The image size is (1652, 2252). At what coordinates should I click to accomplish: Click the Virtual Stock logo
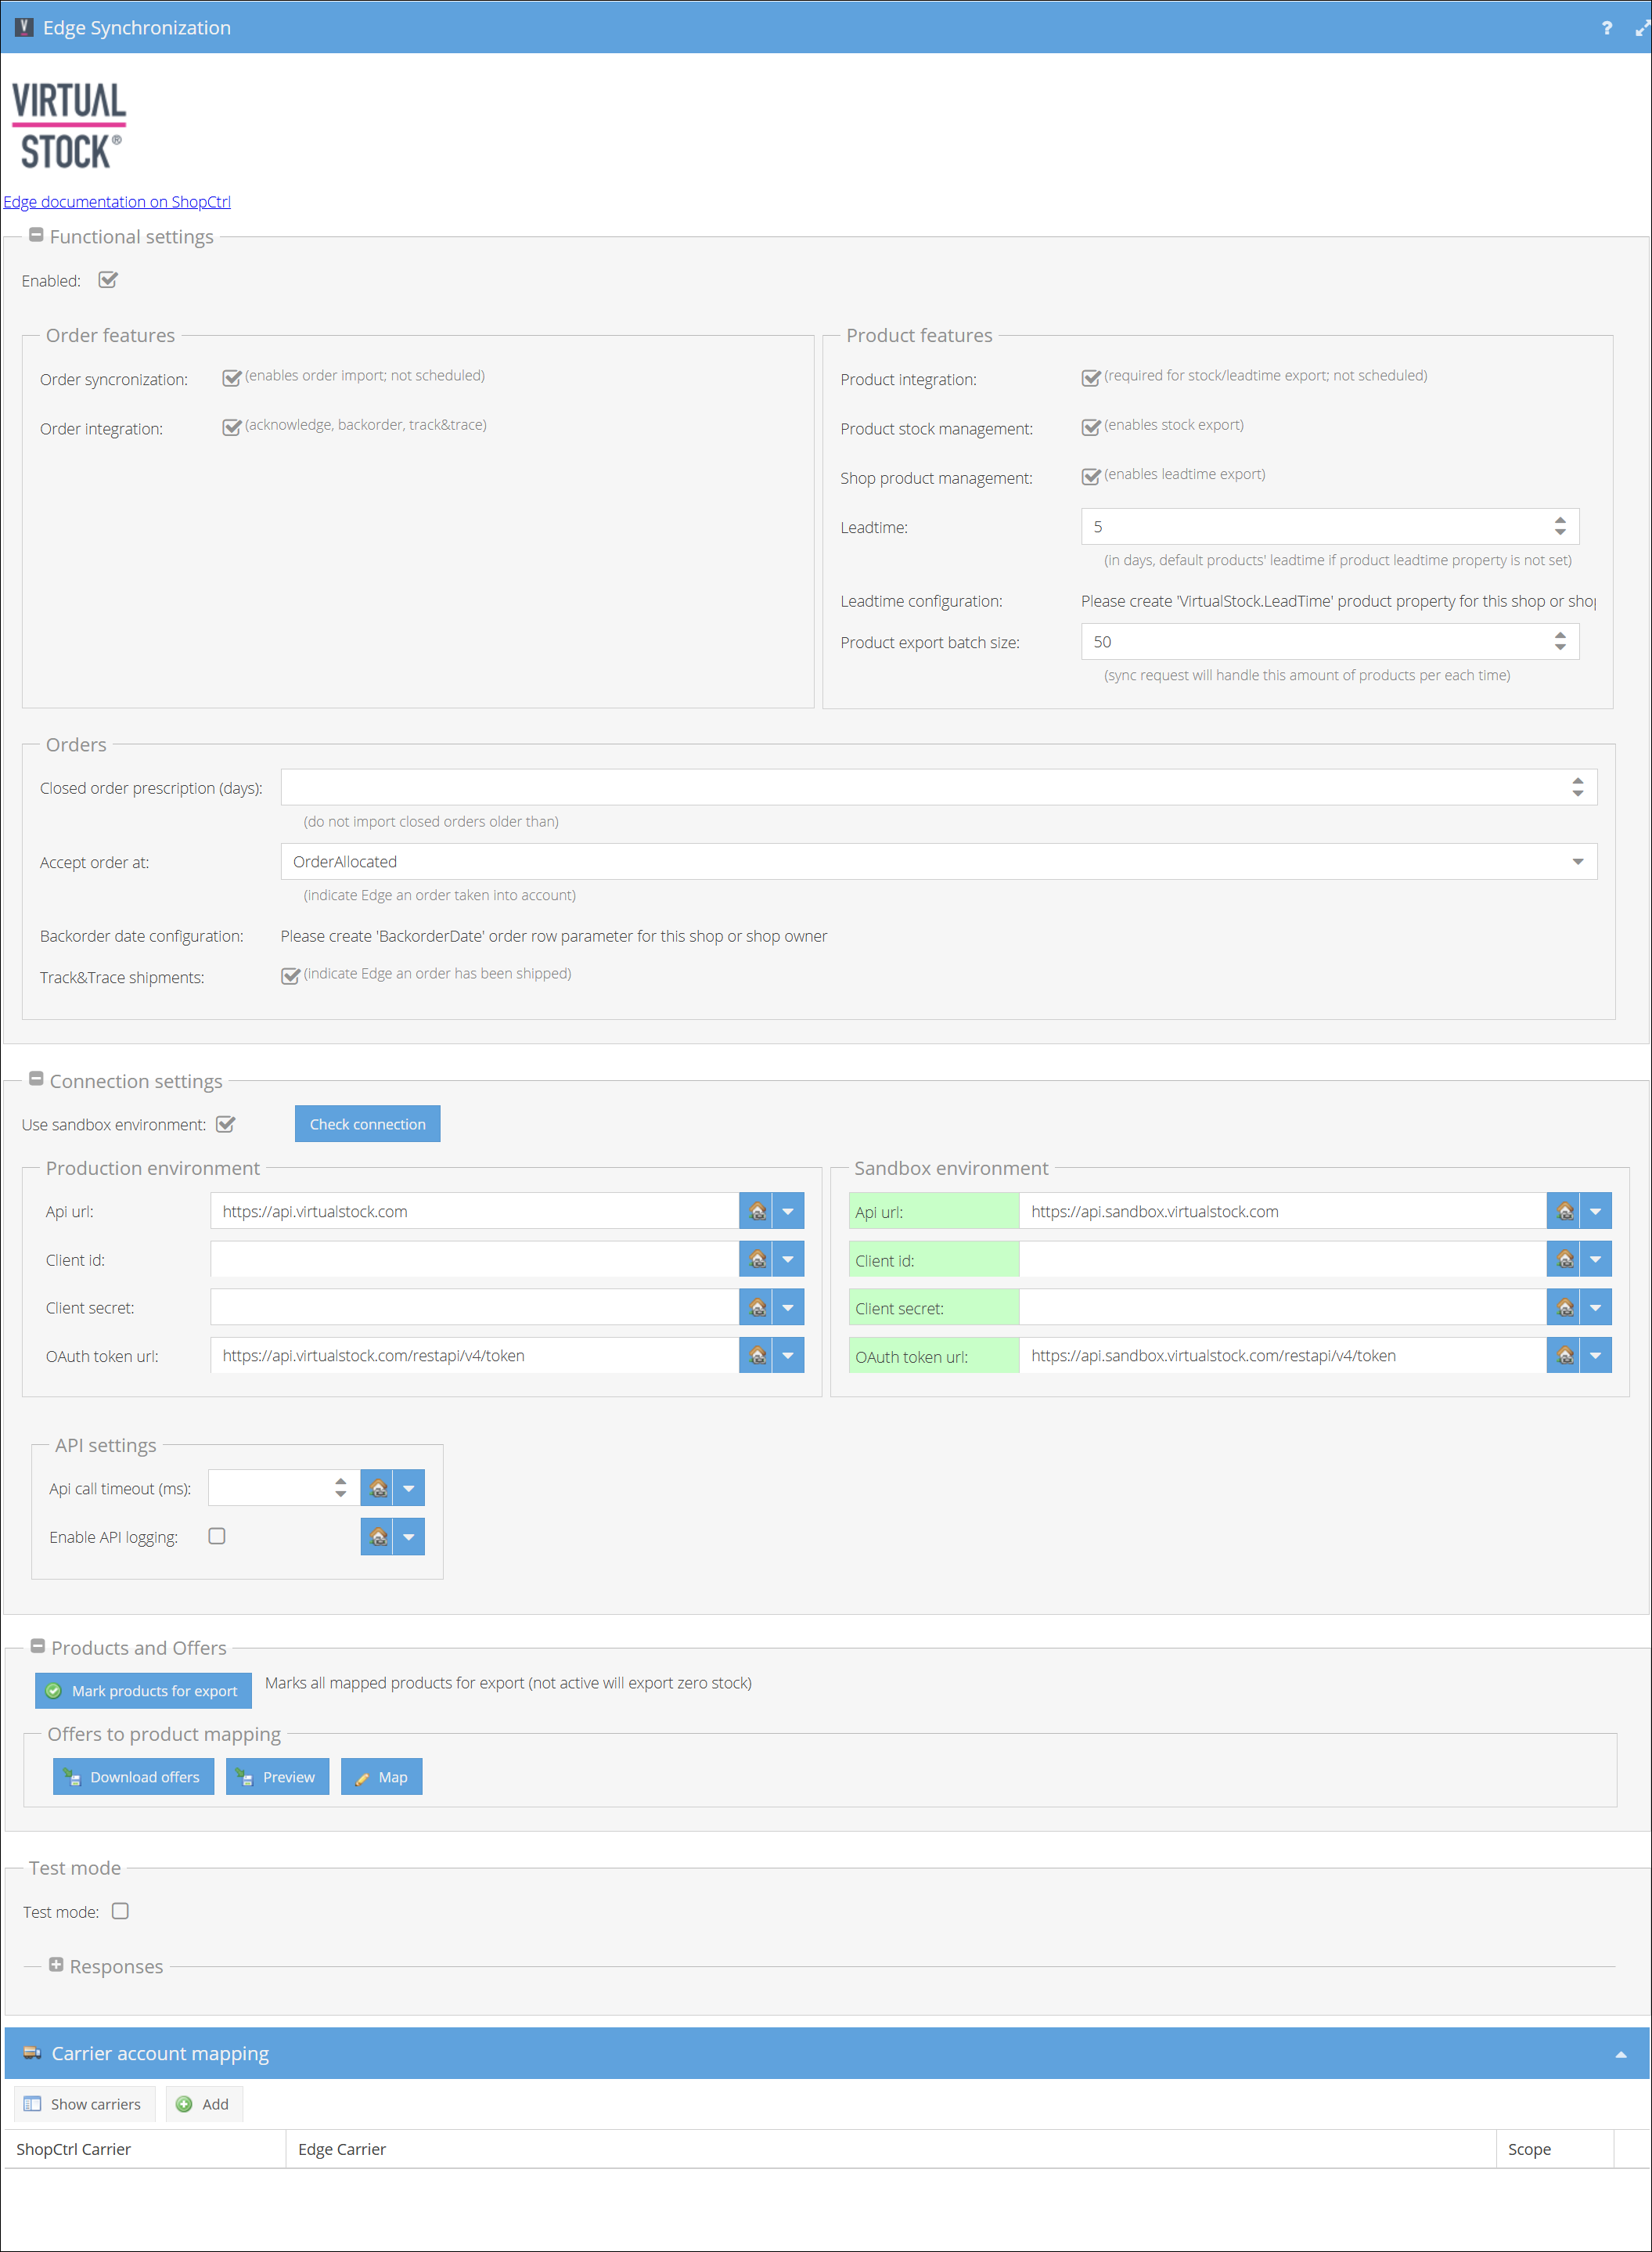(68, 125)
